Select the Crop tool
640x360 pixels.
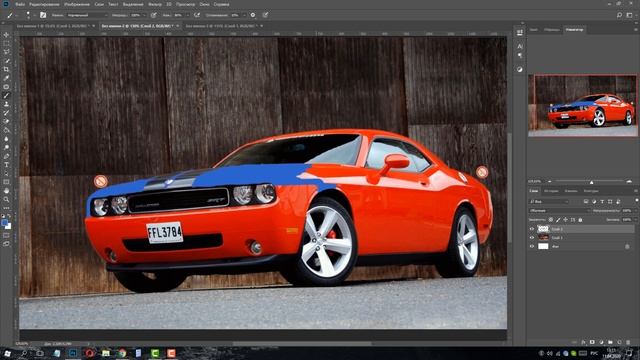tap(6, 69)
